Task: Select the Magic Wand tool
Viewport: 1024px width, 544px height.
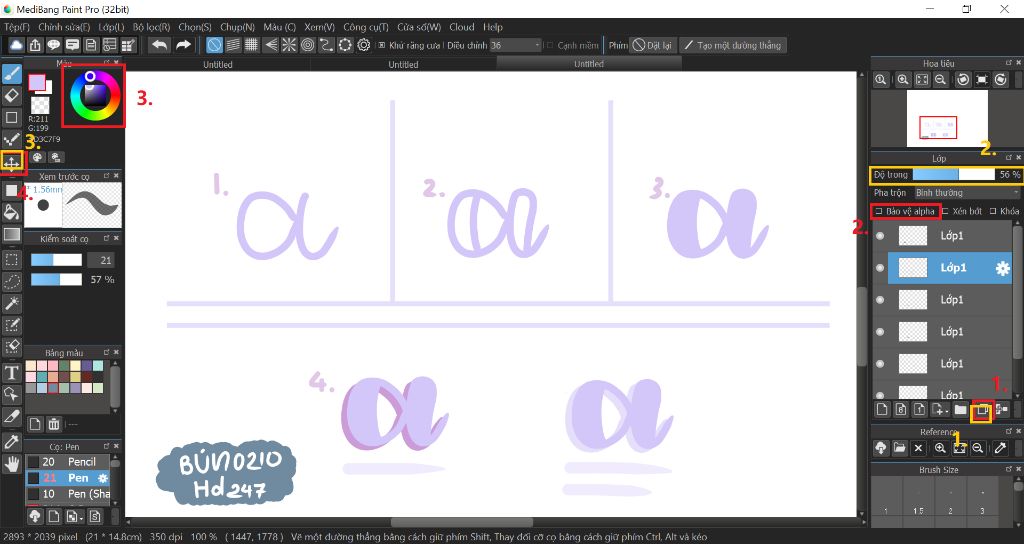Action: (12, 303)
